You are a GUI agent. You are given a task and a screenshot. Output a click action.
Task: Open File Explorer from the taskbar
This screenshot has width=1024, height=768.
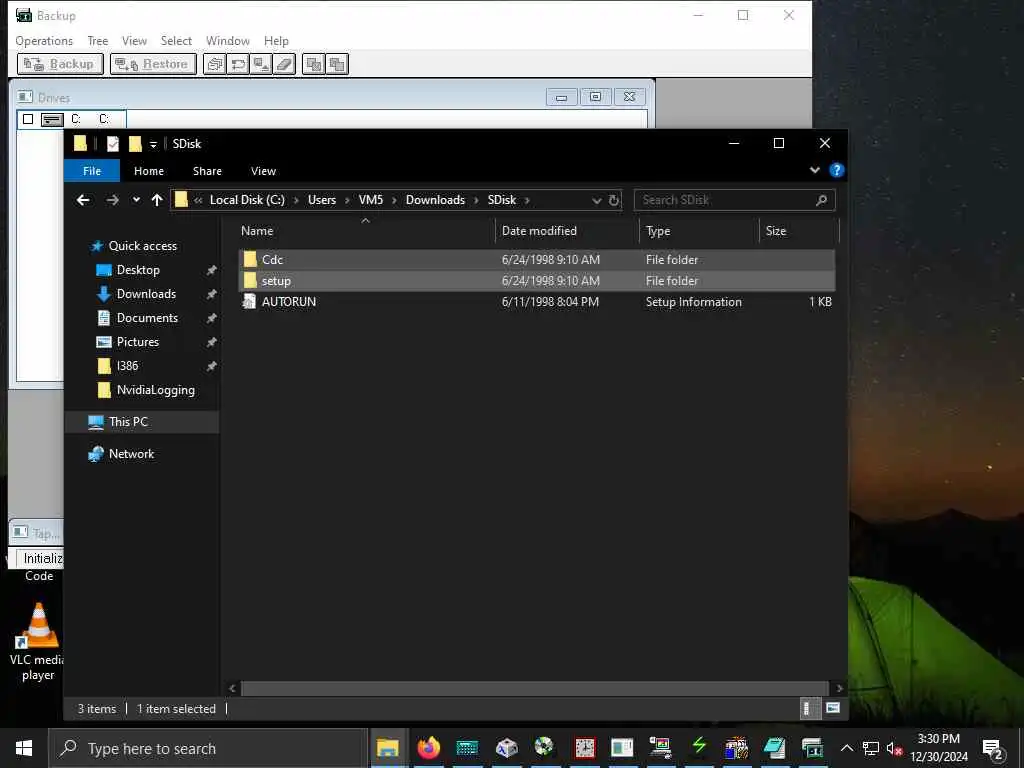click(x=388, y=748)
